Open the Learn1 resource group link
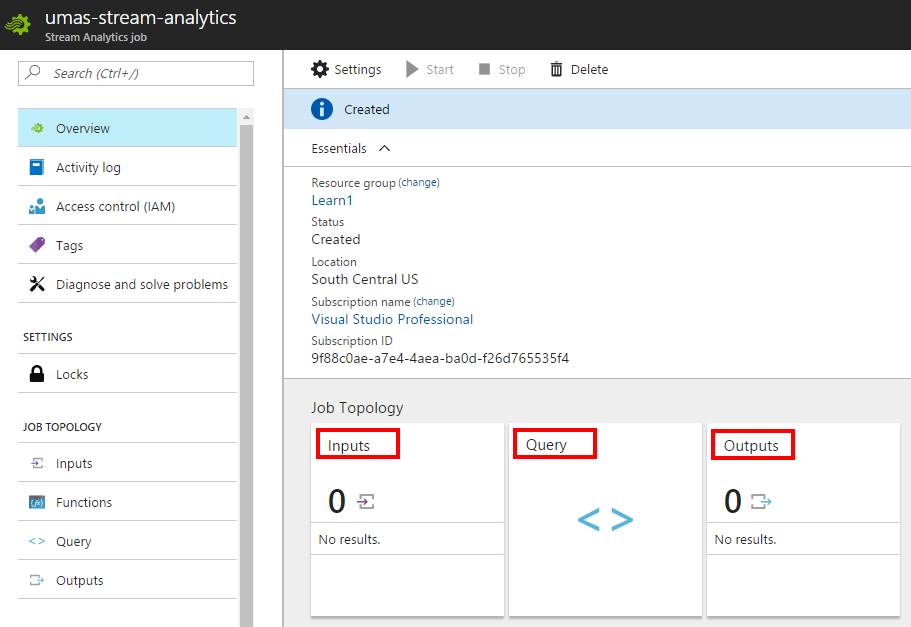The image size is (911, 627). point(332,200)
